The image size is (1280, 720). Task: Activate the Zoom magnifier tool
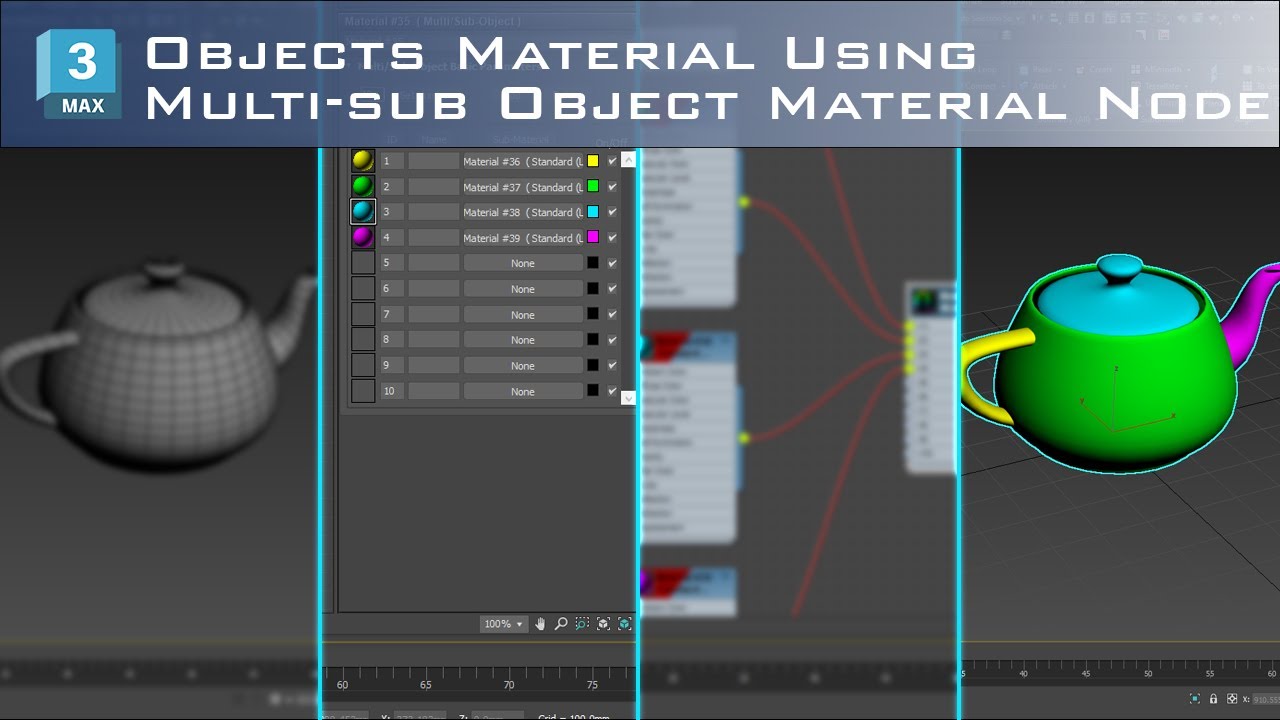coord(561,624)
